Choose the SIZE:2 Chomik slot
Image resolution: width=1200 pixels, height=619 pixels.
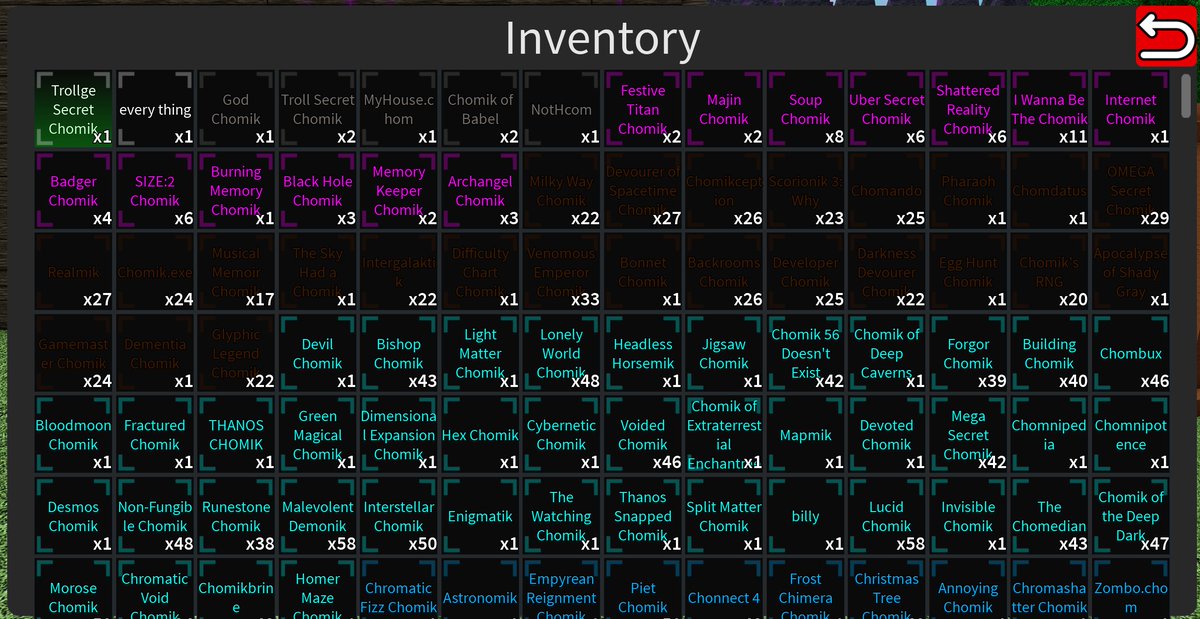point(155,191)
